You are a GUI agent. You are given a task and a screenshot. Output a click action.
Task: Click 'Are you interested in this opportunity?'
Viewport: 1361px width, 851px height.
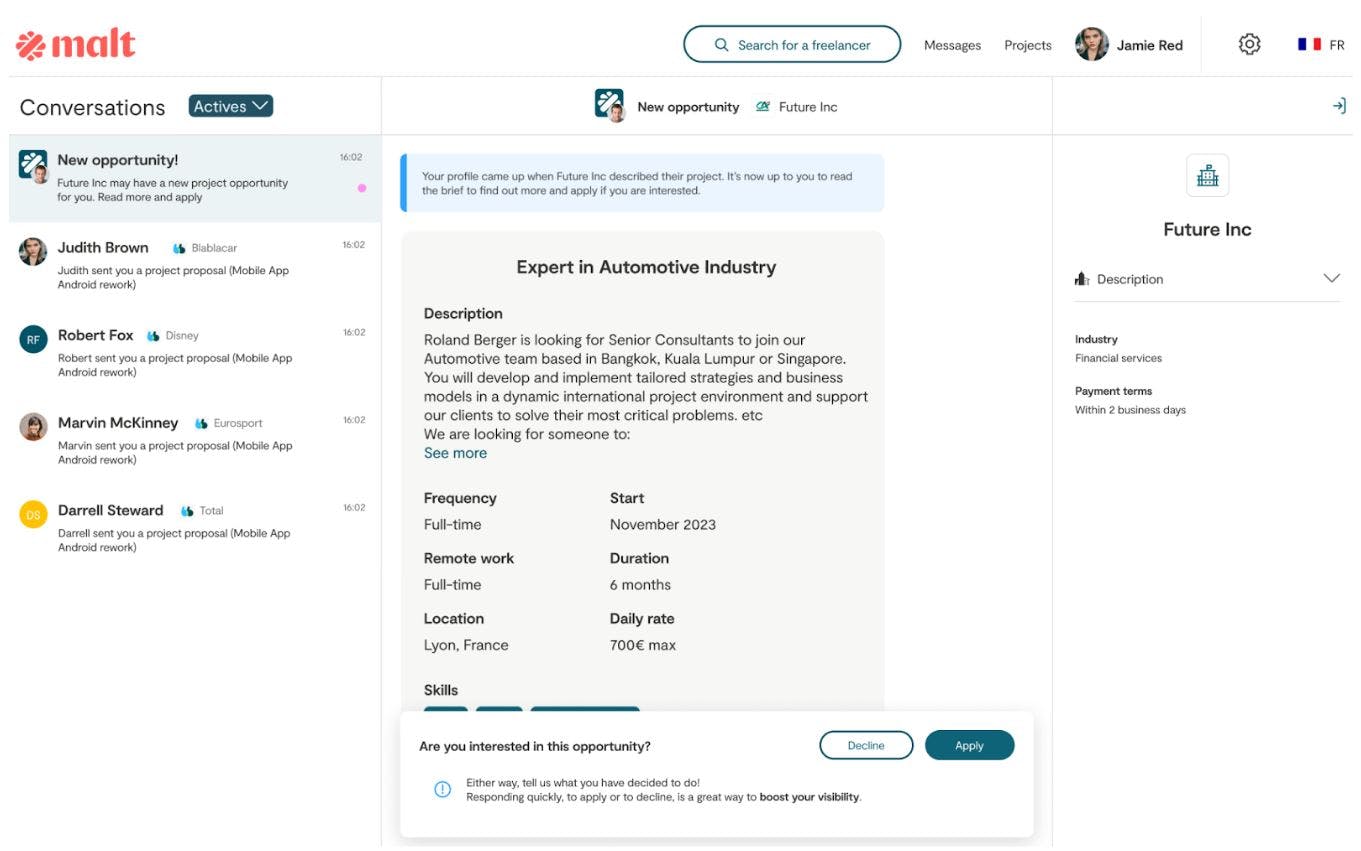point(535,746)
